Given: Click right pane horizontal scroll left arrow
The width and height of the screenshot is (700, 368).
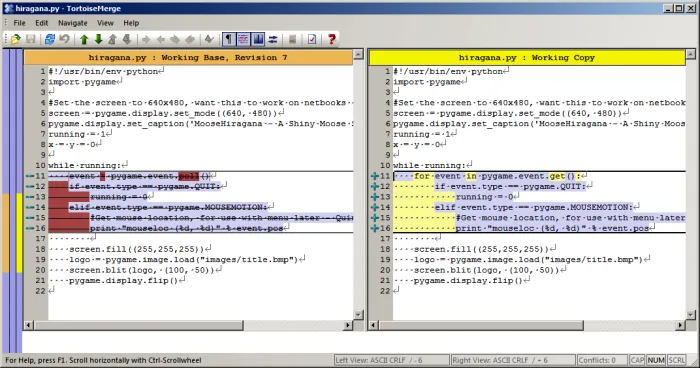Looking at the screenshot, I should [x=374, y=326].
